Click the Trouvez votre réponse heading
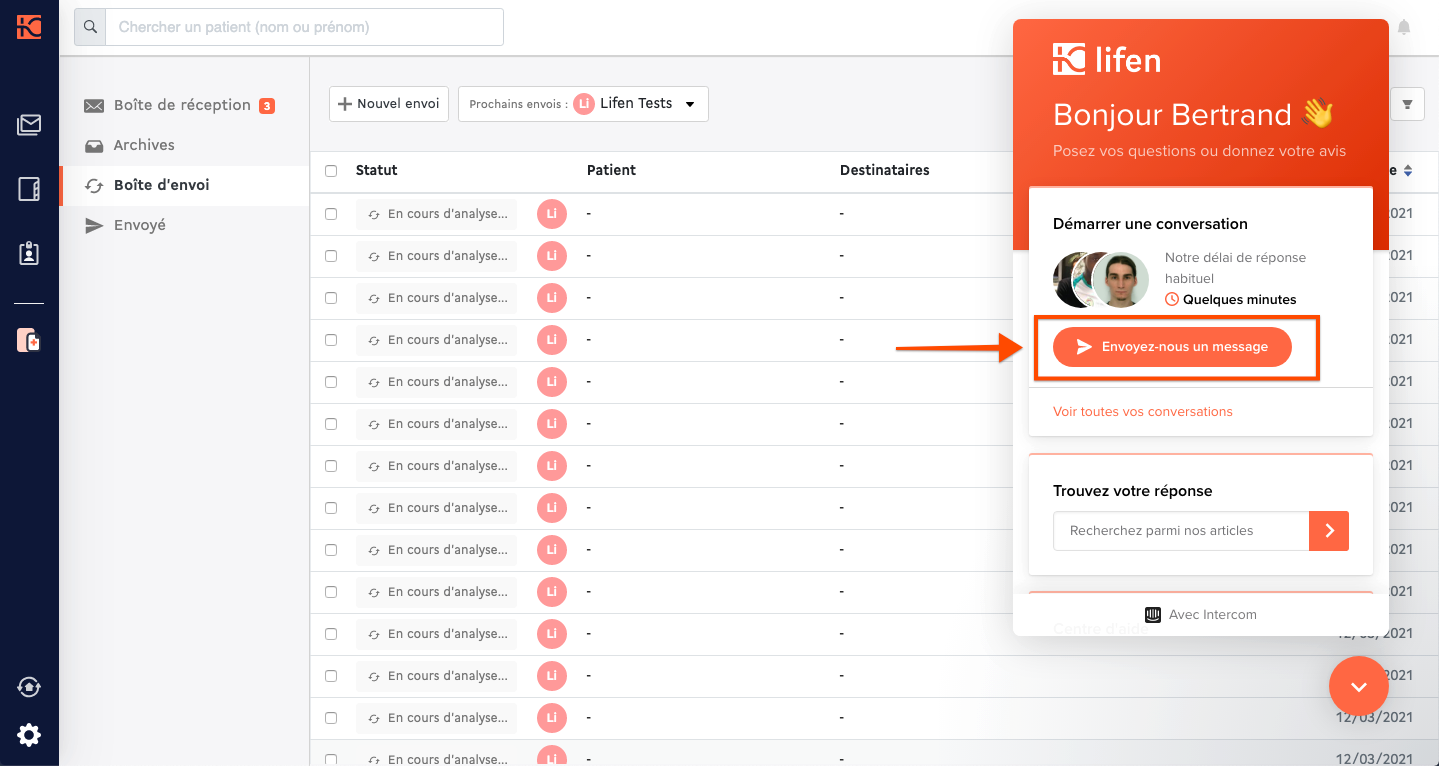 click(x=1132, y=491)
